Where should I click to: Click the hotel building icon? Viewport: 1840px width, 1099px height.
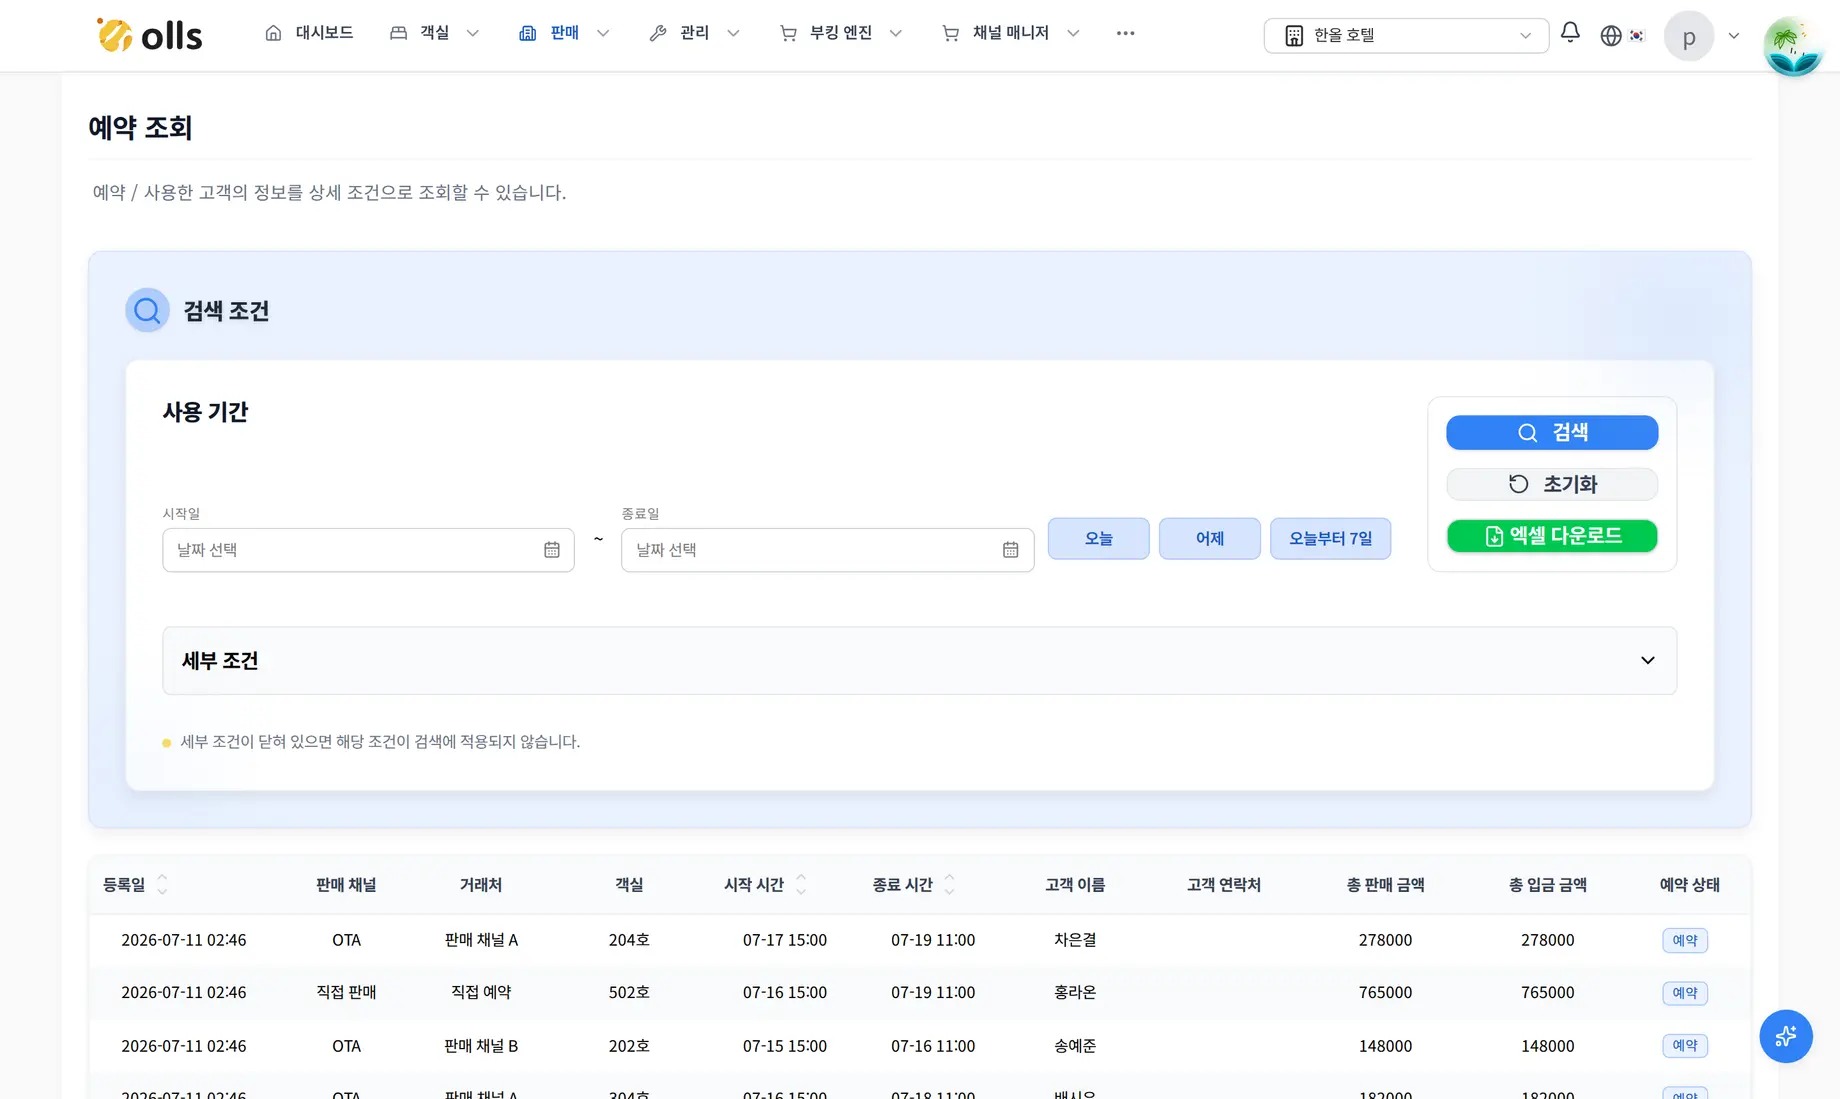tap(1294, 35)
